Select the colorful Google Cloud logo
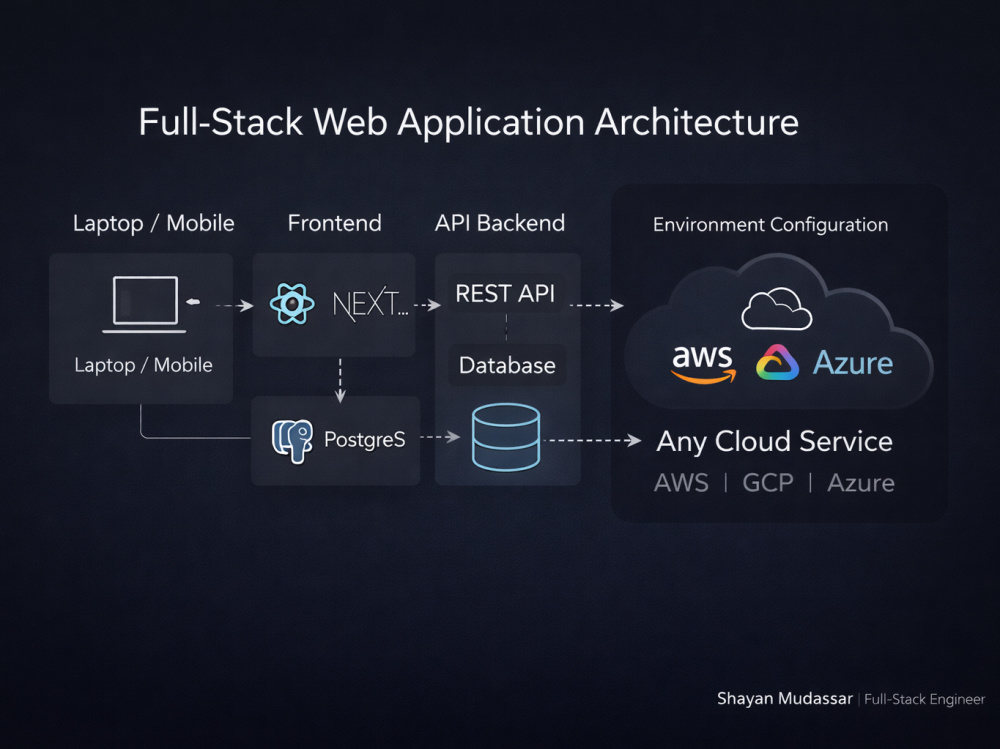This screenshot has width=1000, height=749. (777, 363)
